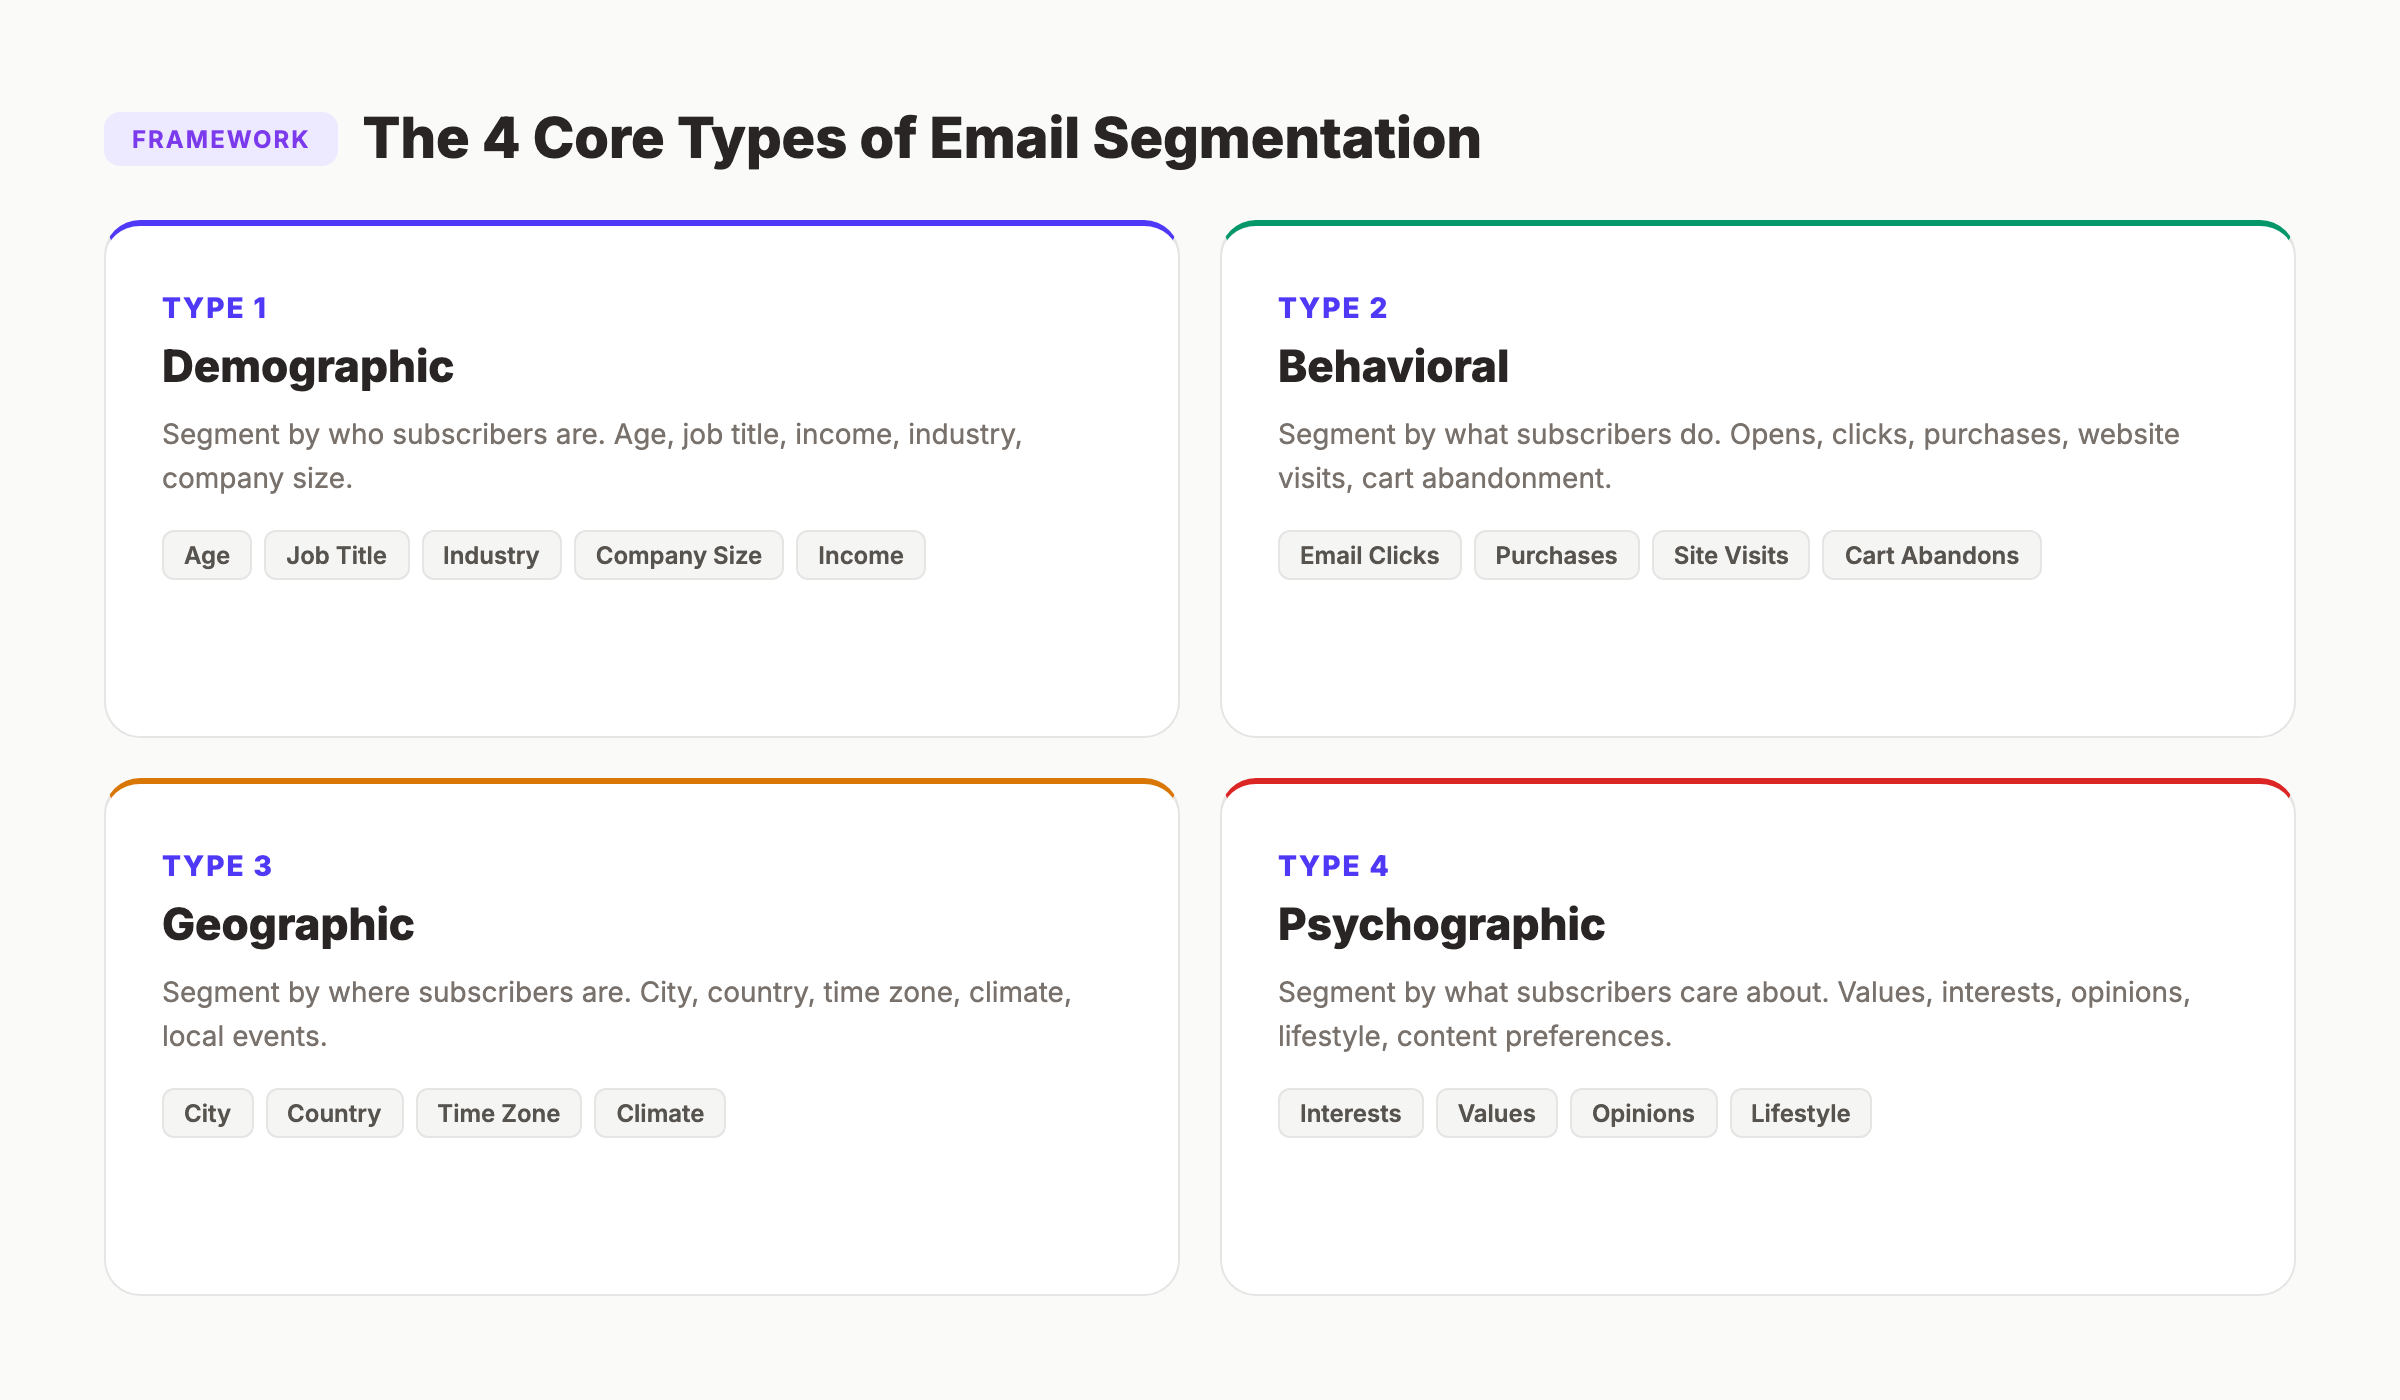Click the Industry tag
Viewport: 2400px width, 1400px height.
[x=491, y=555]
